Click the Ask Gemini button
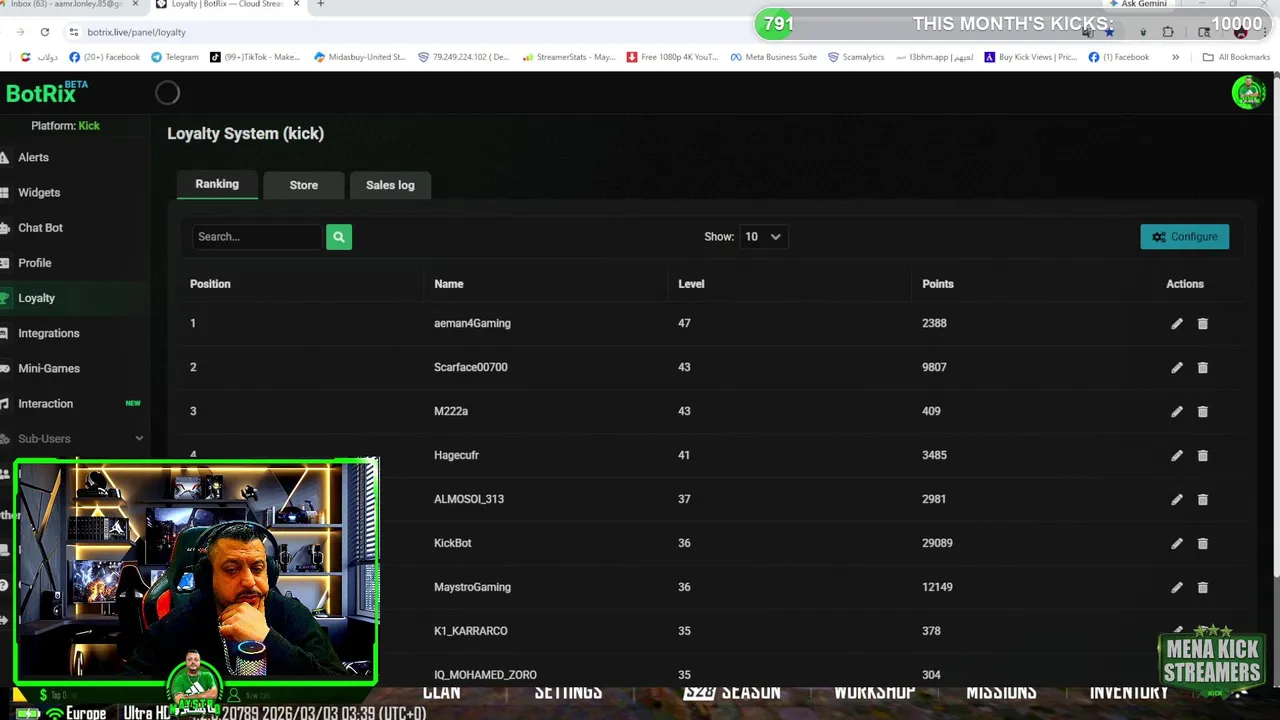 click(1138, 4)
